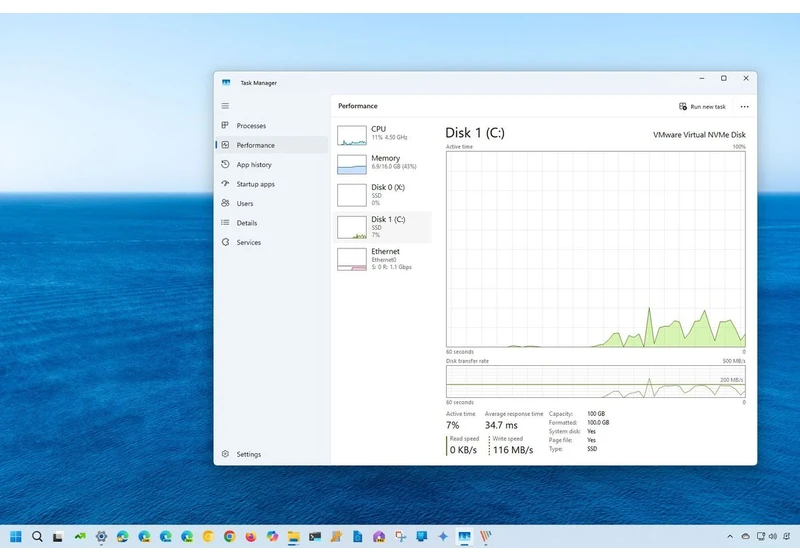Open the volume tray icon
Screen dimensions: 800x560
772,537
